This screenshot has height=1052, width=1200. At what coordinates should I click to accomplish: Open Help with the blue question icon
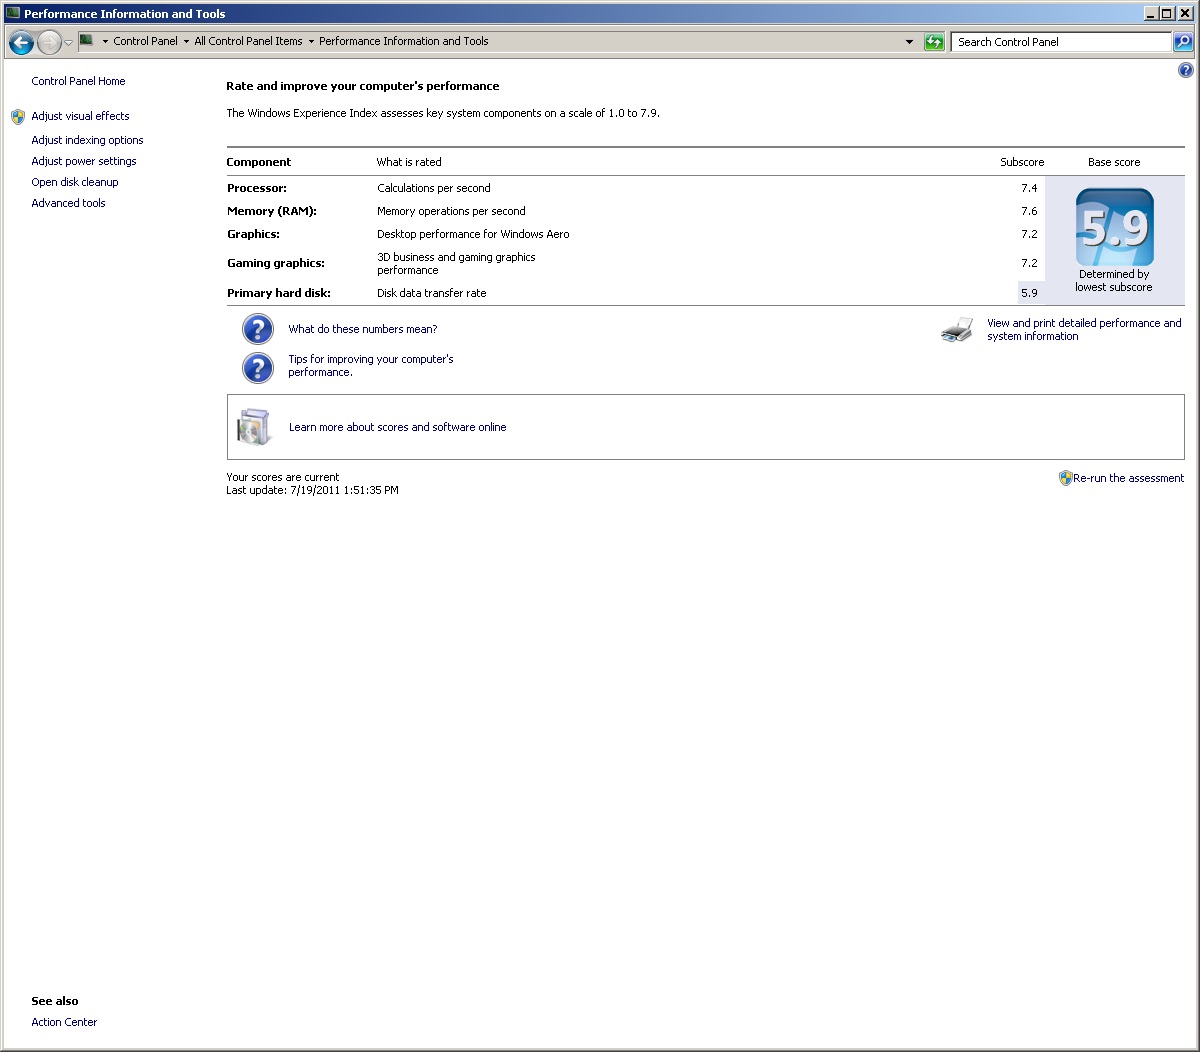[1185, 70]
